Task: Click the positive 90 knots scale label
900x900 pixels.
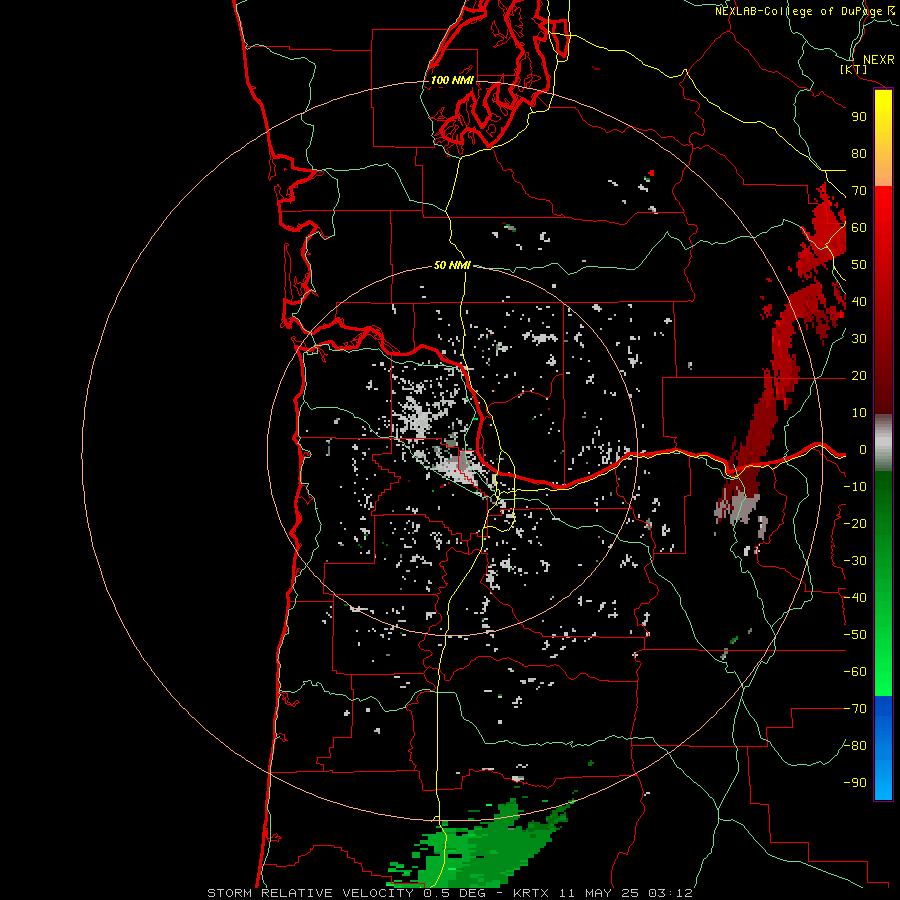Action: (x=859, y=117)
